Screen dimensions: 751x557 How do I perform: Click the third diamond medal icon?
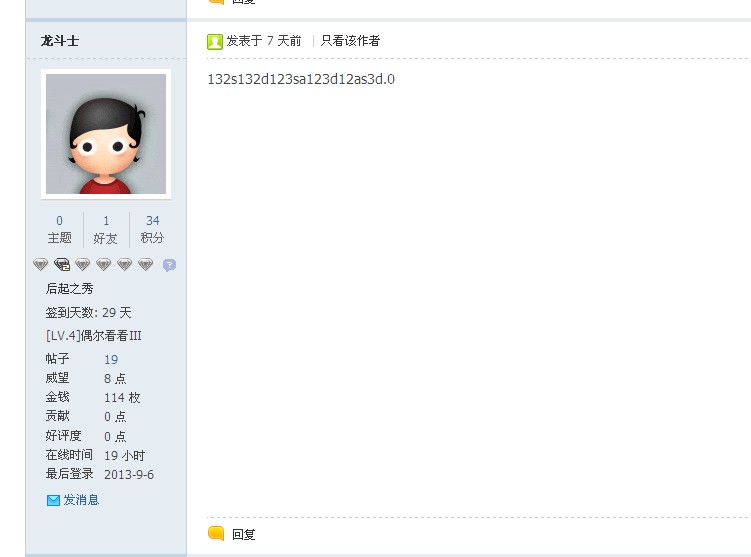(82, 264)
